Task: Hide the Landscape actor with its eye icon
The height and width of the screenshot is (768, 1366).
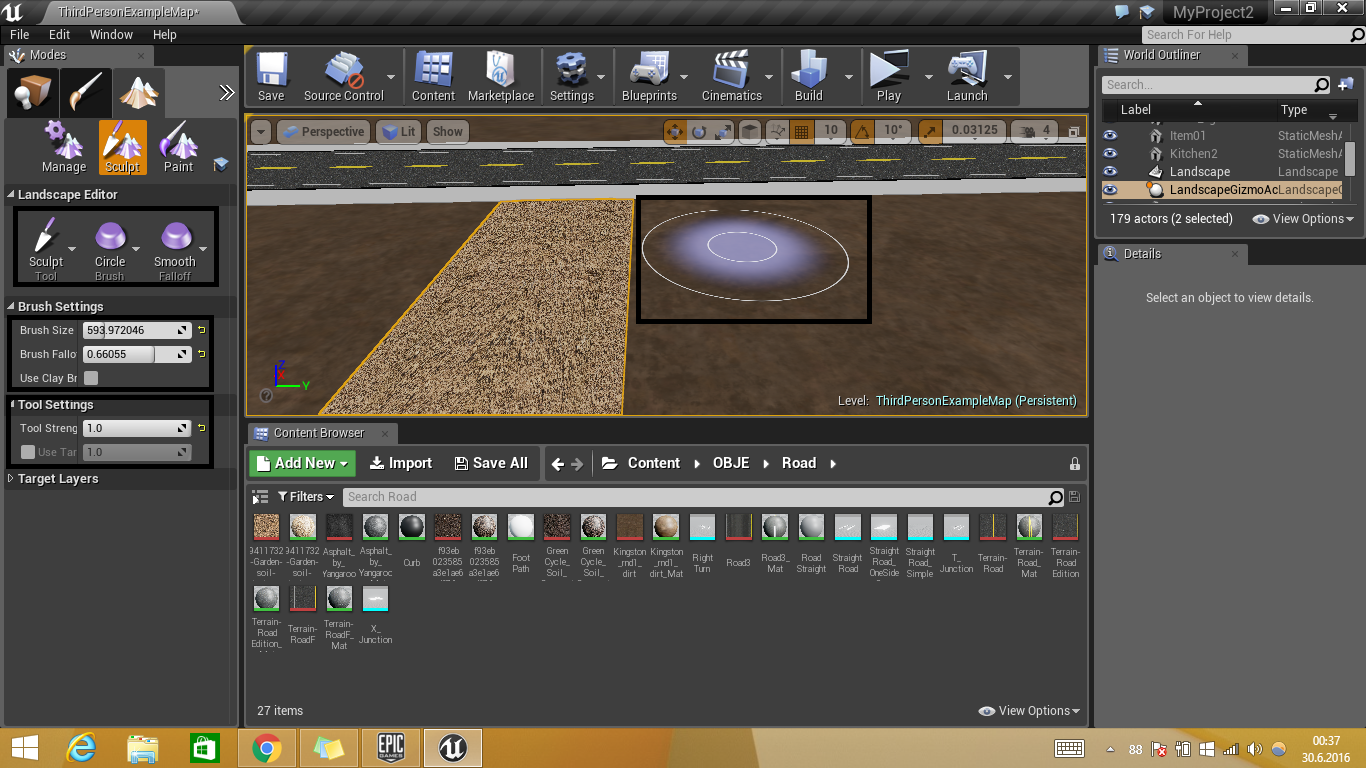Action: click(1110, 172)
